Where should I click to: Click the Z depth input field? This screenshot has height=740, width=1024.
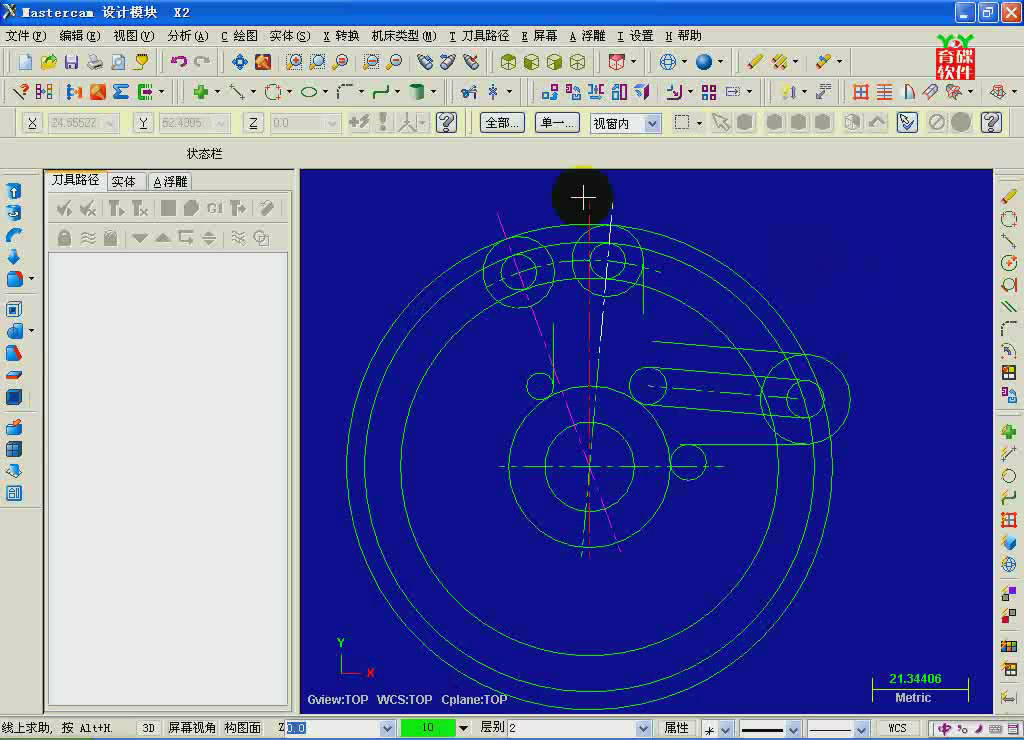[x=333, y=728]
